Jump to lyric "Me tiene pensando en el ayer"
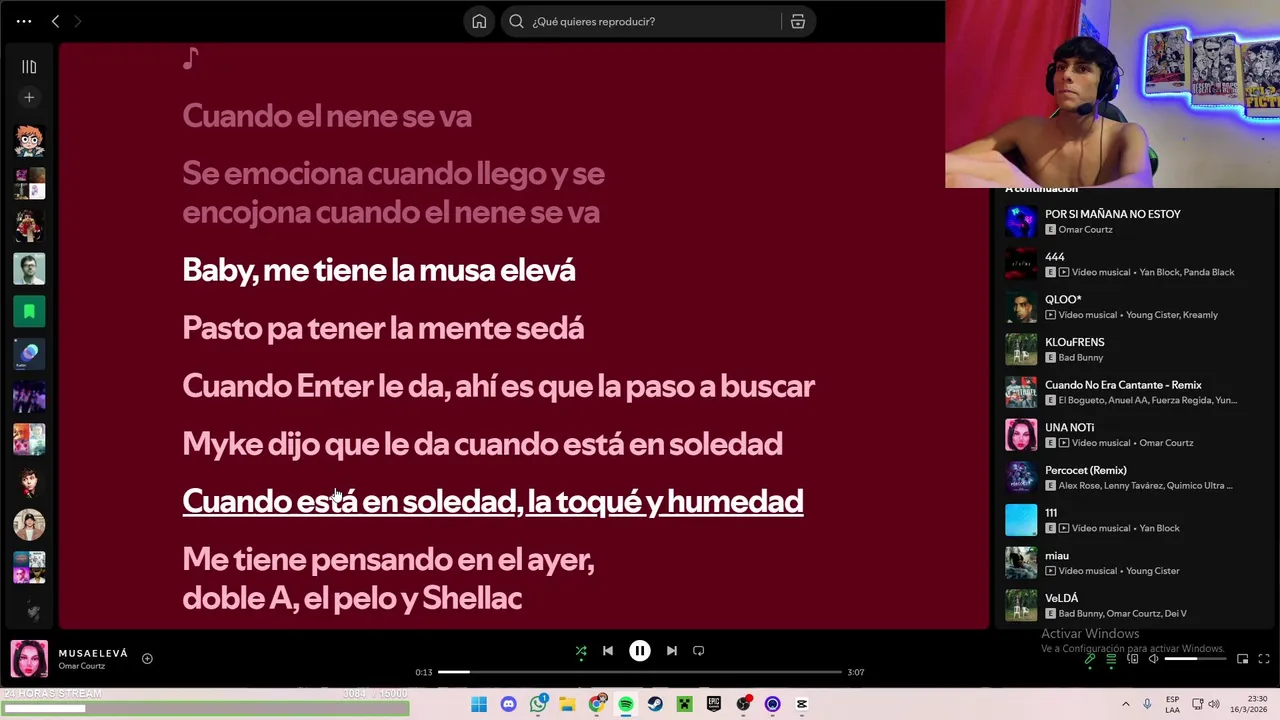1280x720 pixels. click(388, 579)
